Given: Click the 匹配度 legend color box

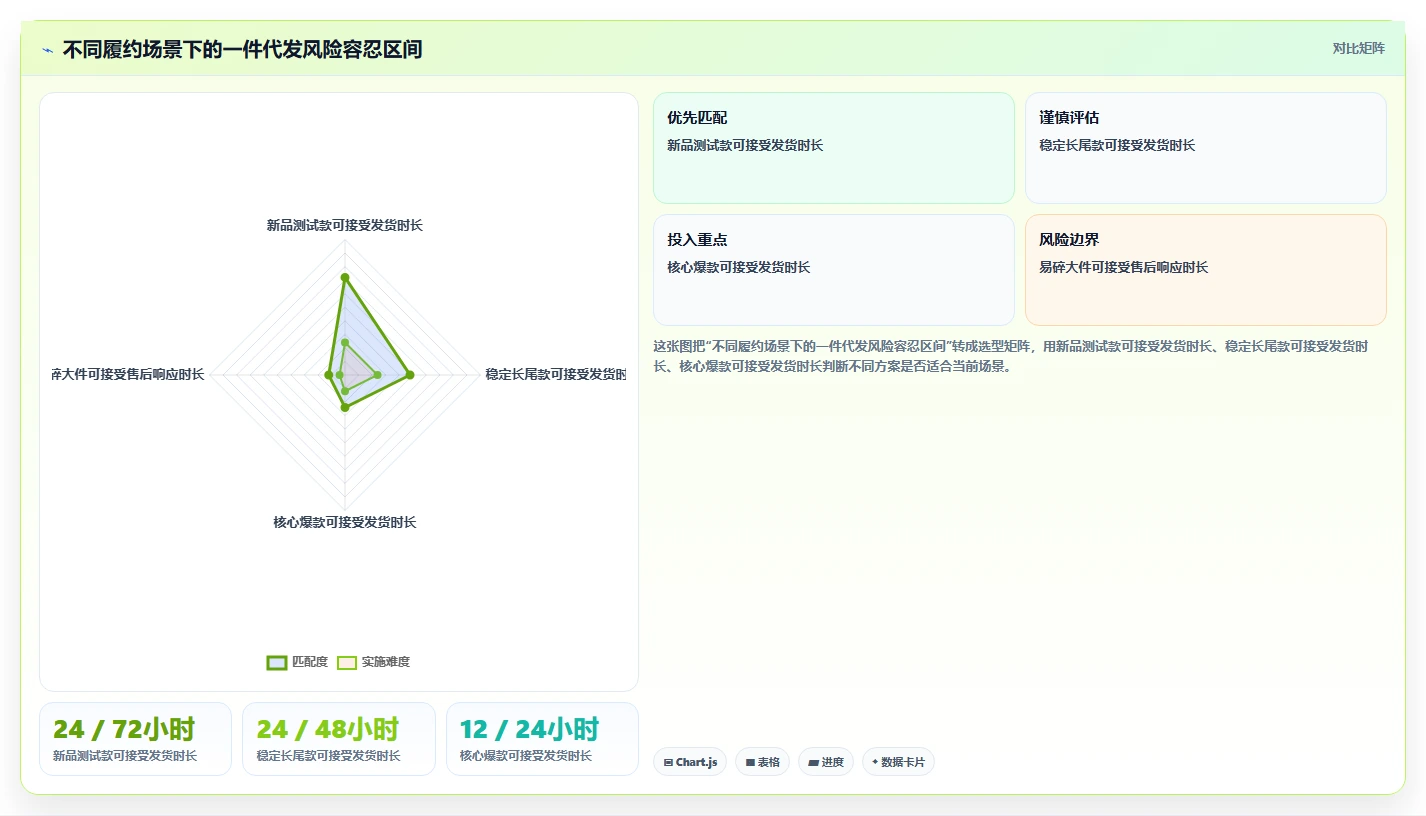Looking at the screenshot, I should [277, 662].
